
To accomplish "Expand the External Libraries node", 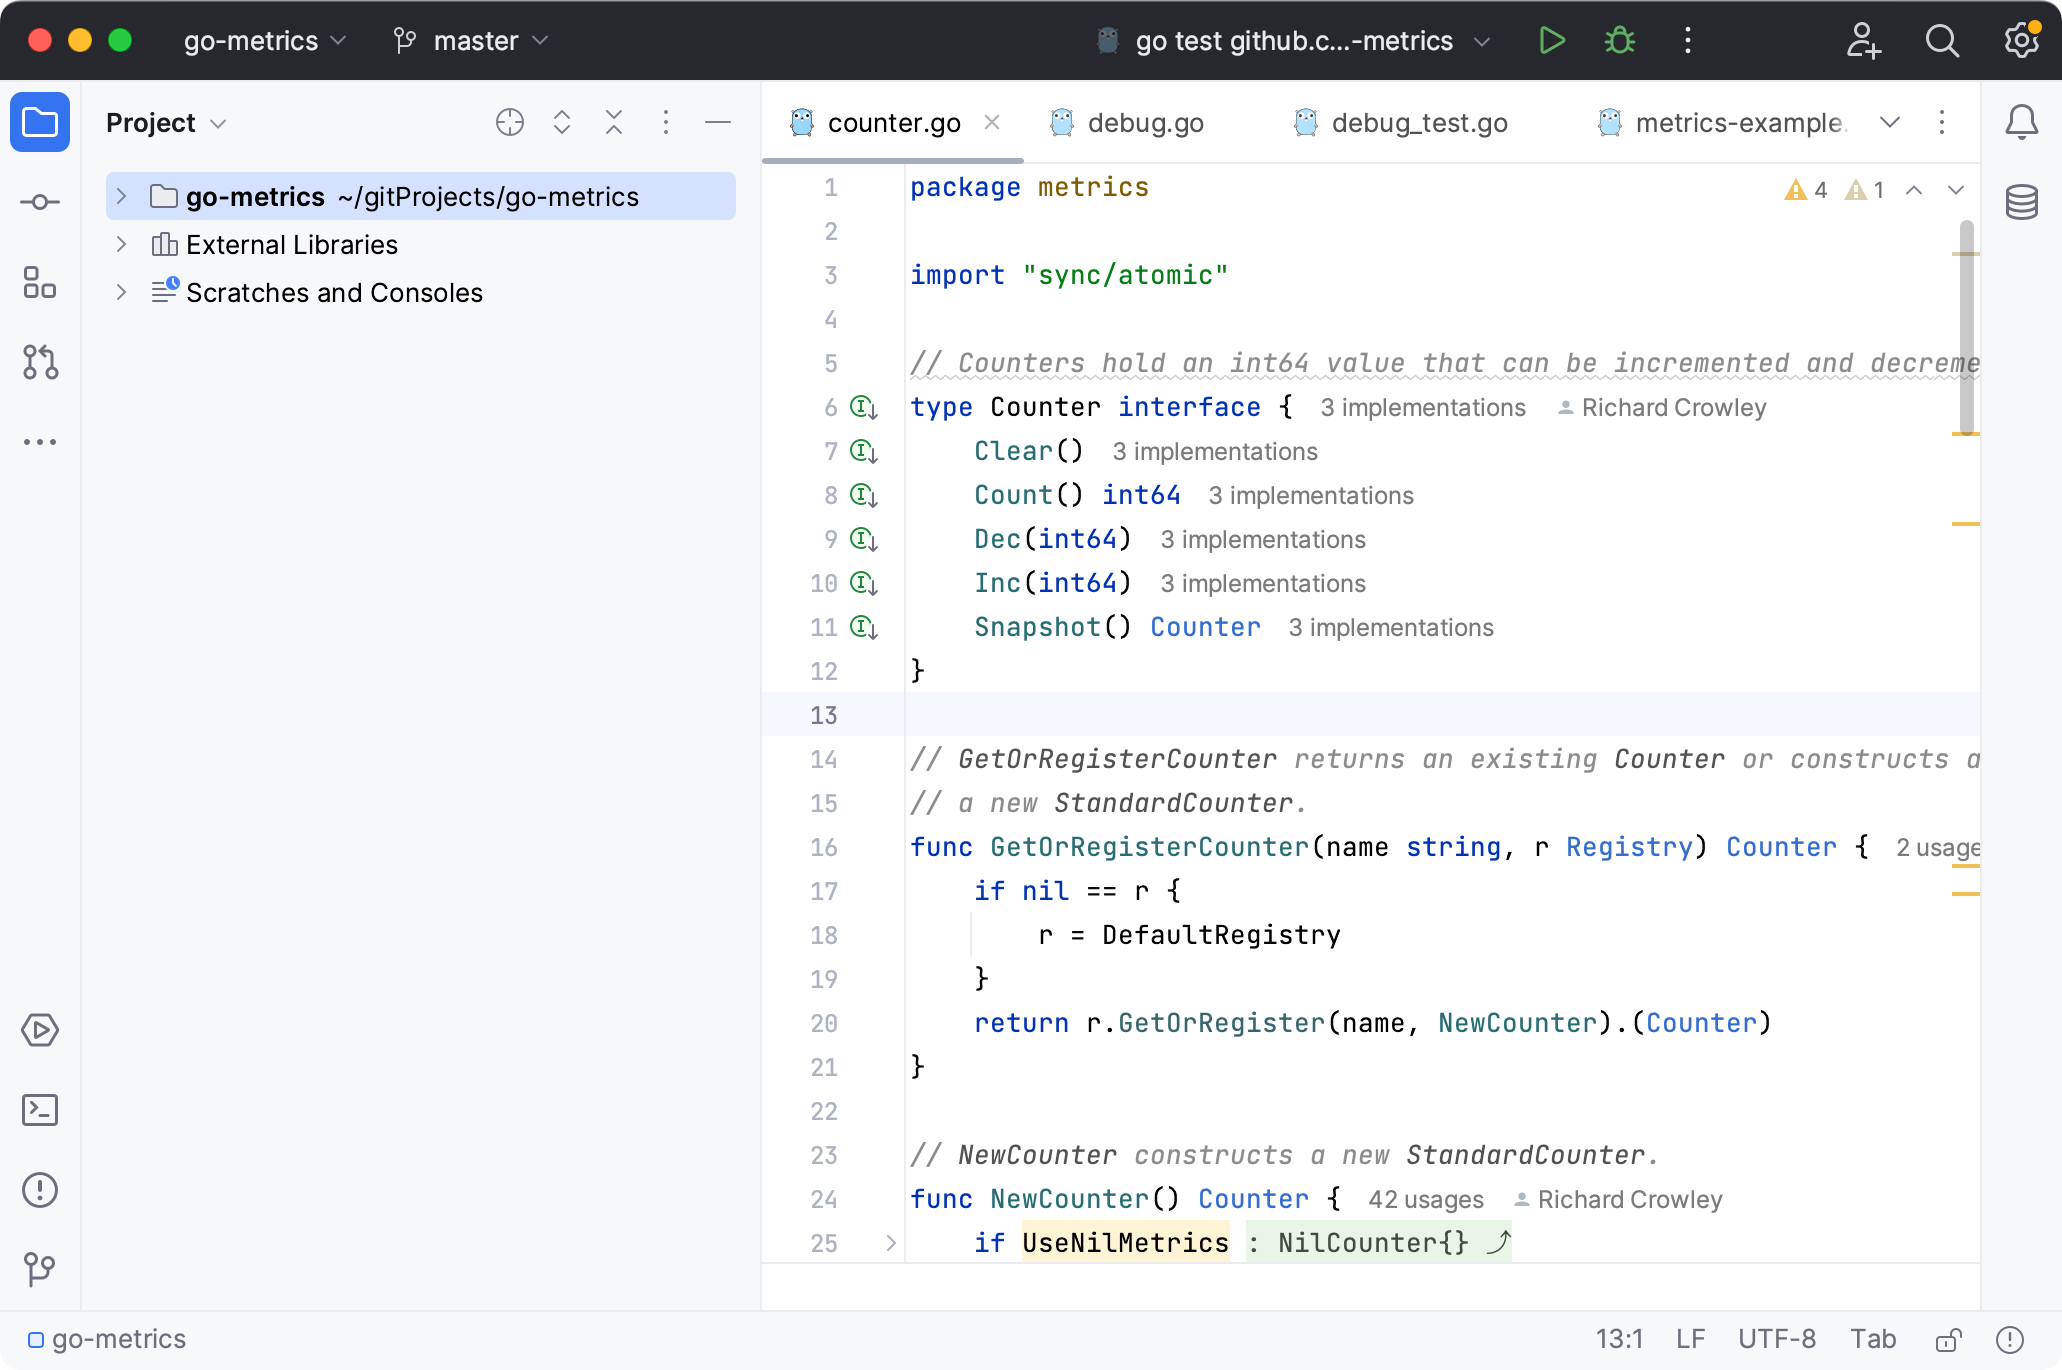I will 121,245.
